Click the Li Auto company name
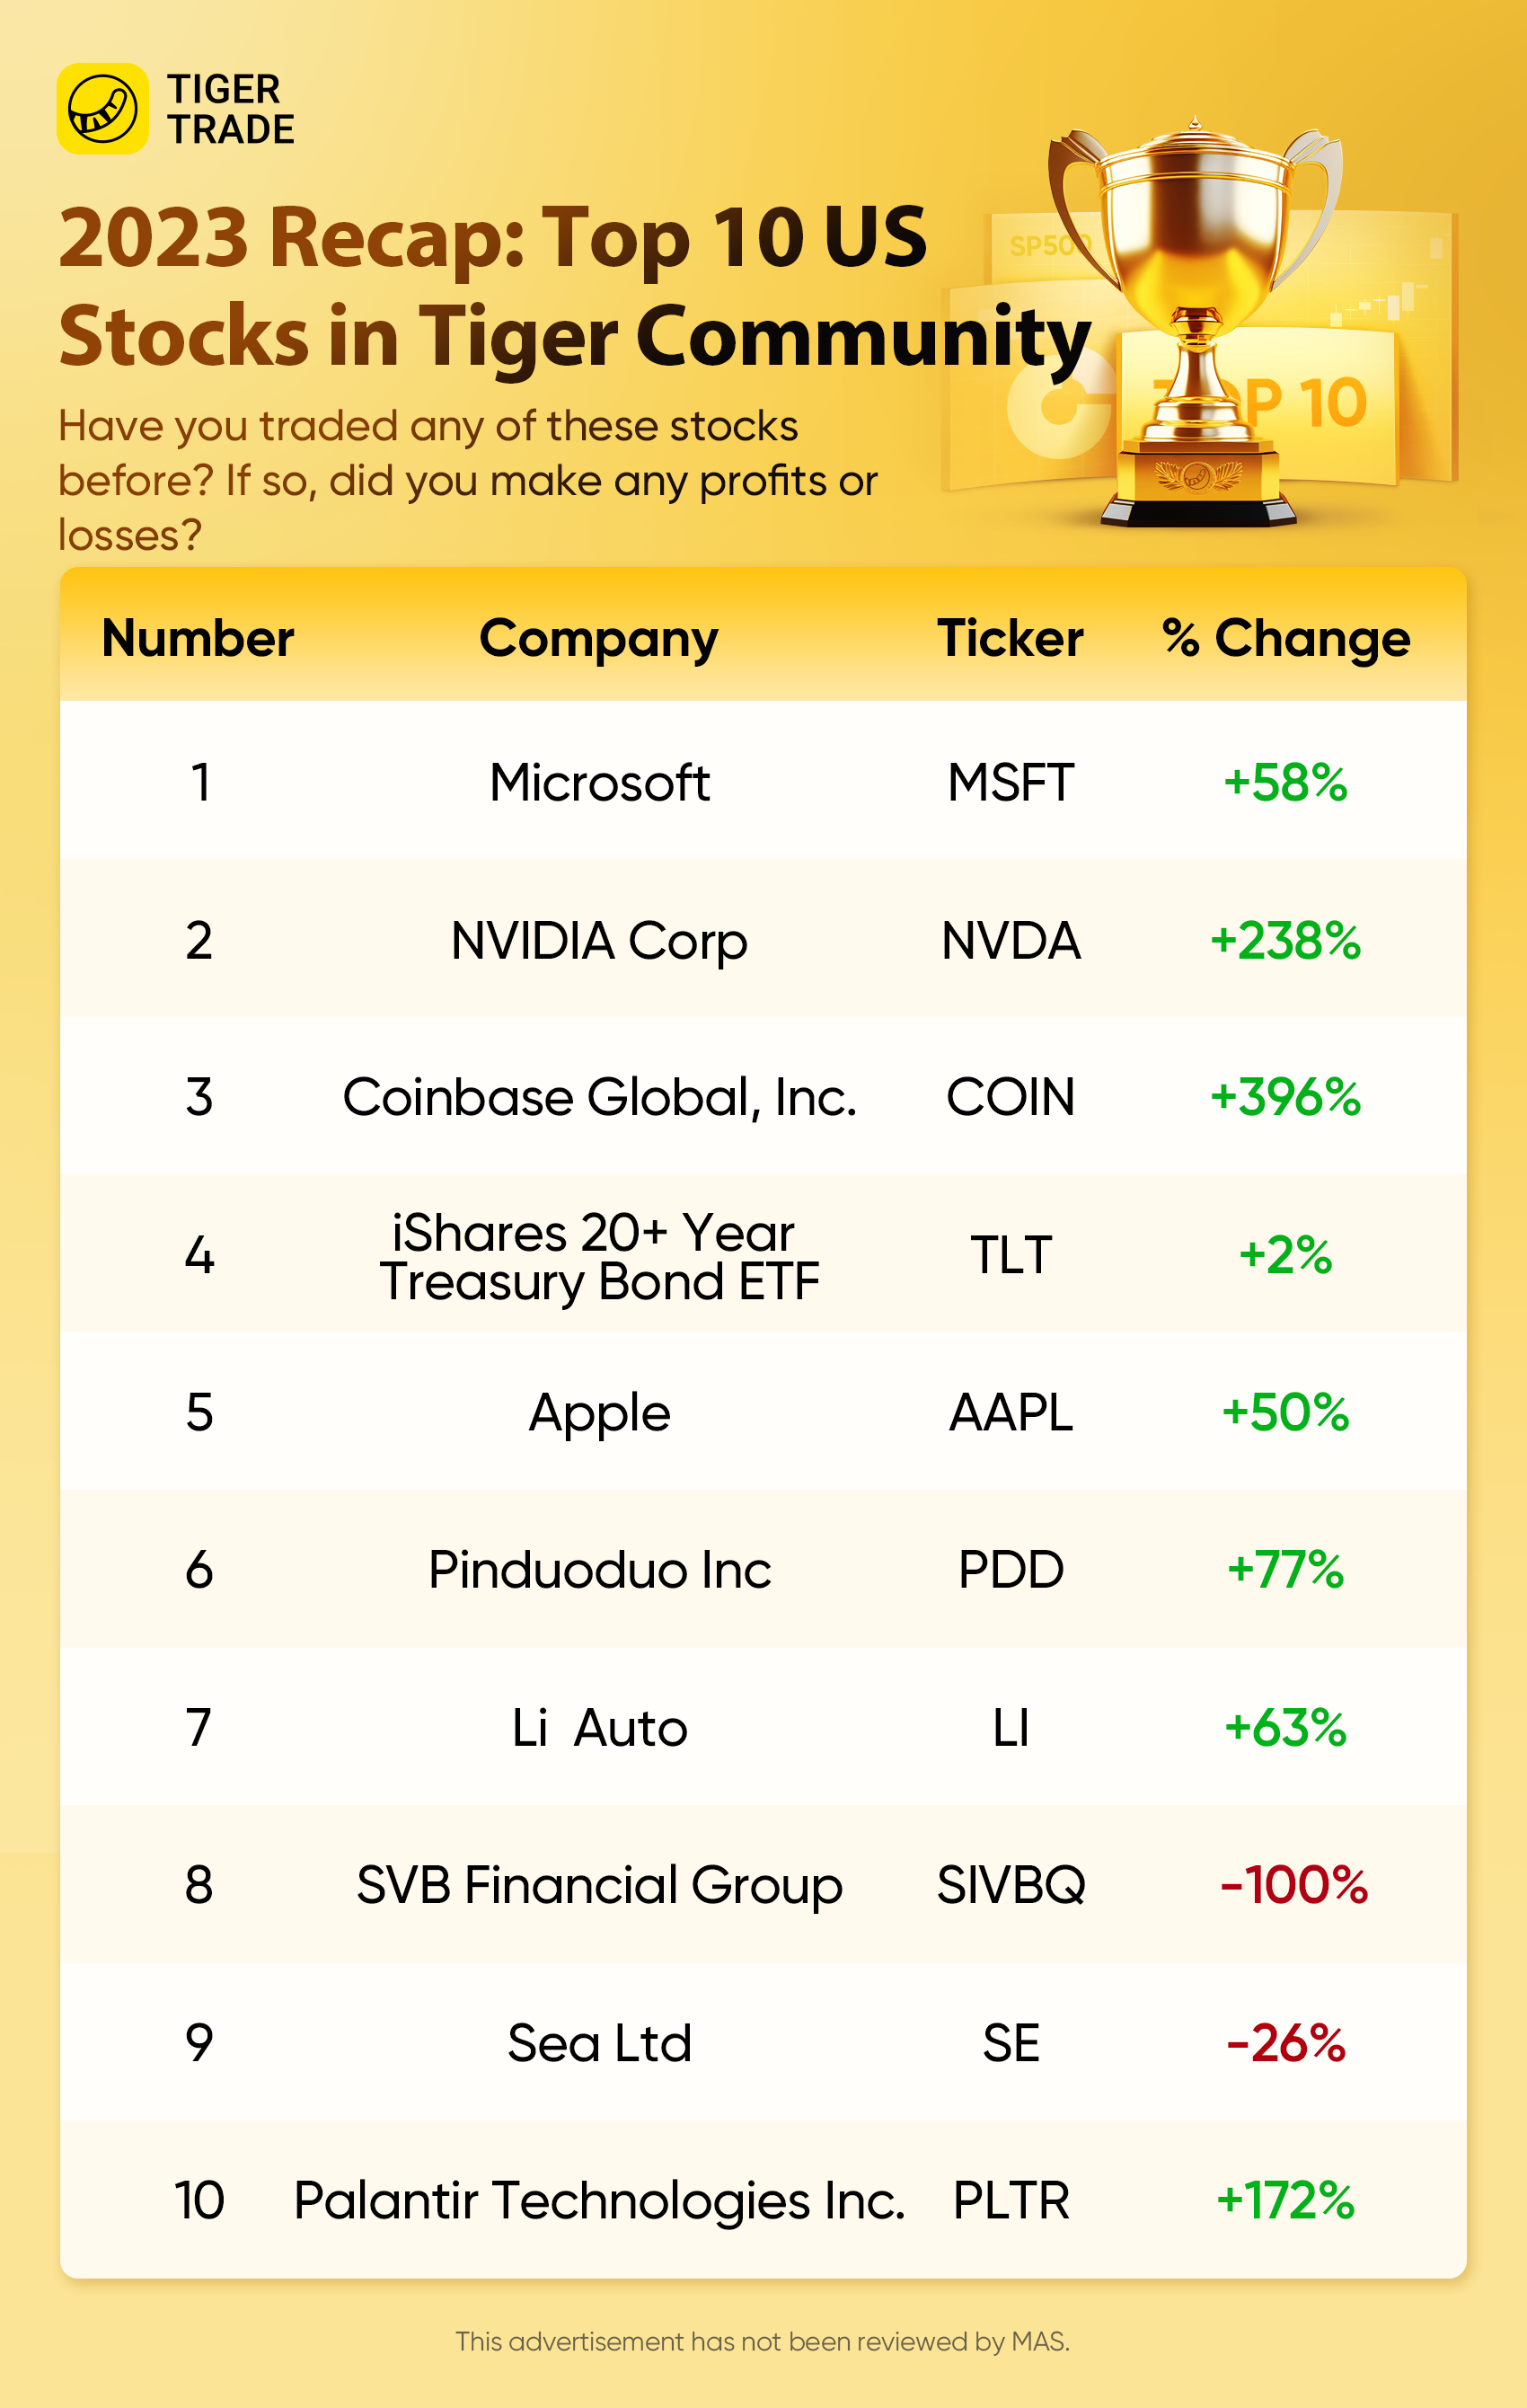1527x2408 pixels. coord(599,1728)
